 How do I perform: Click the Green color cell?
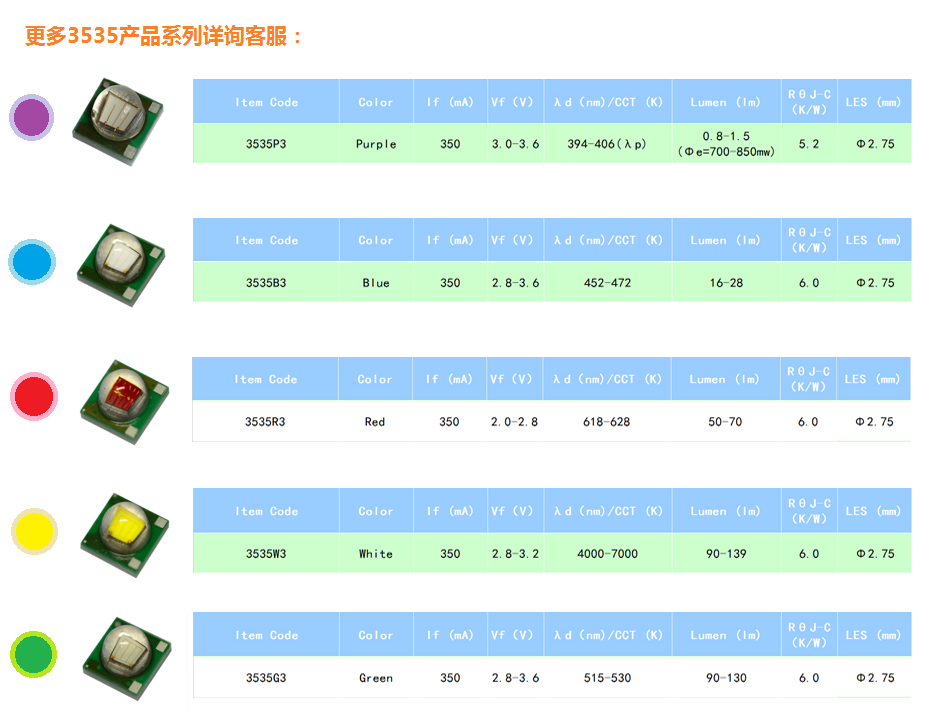point(376,678)
